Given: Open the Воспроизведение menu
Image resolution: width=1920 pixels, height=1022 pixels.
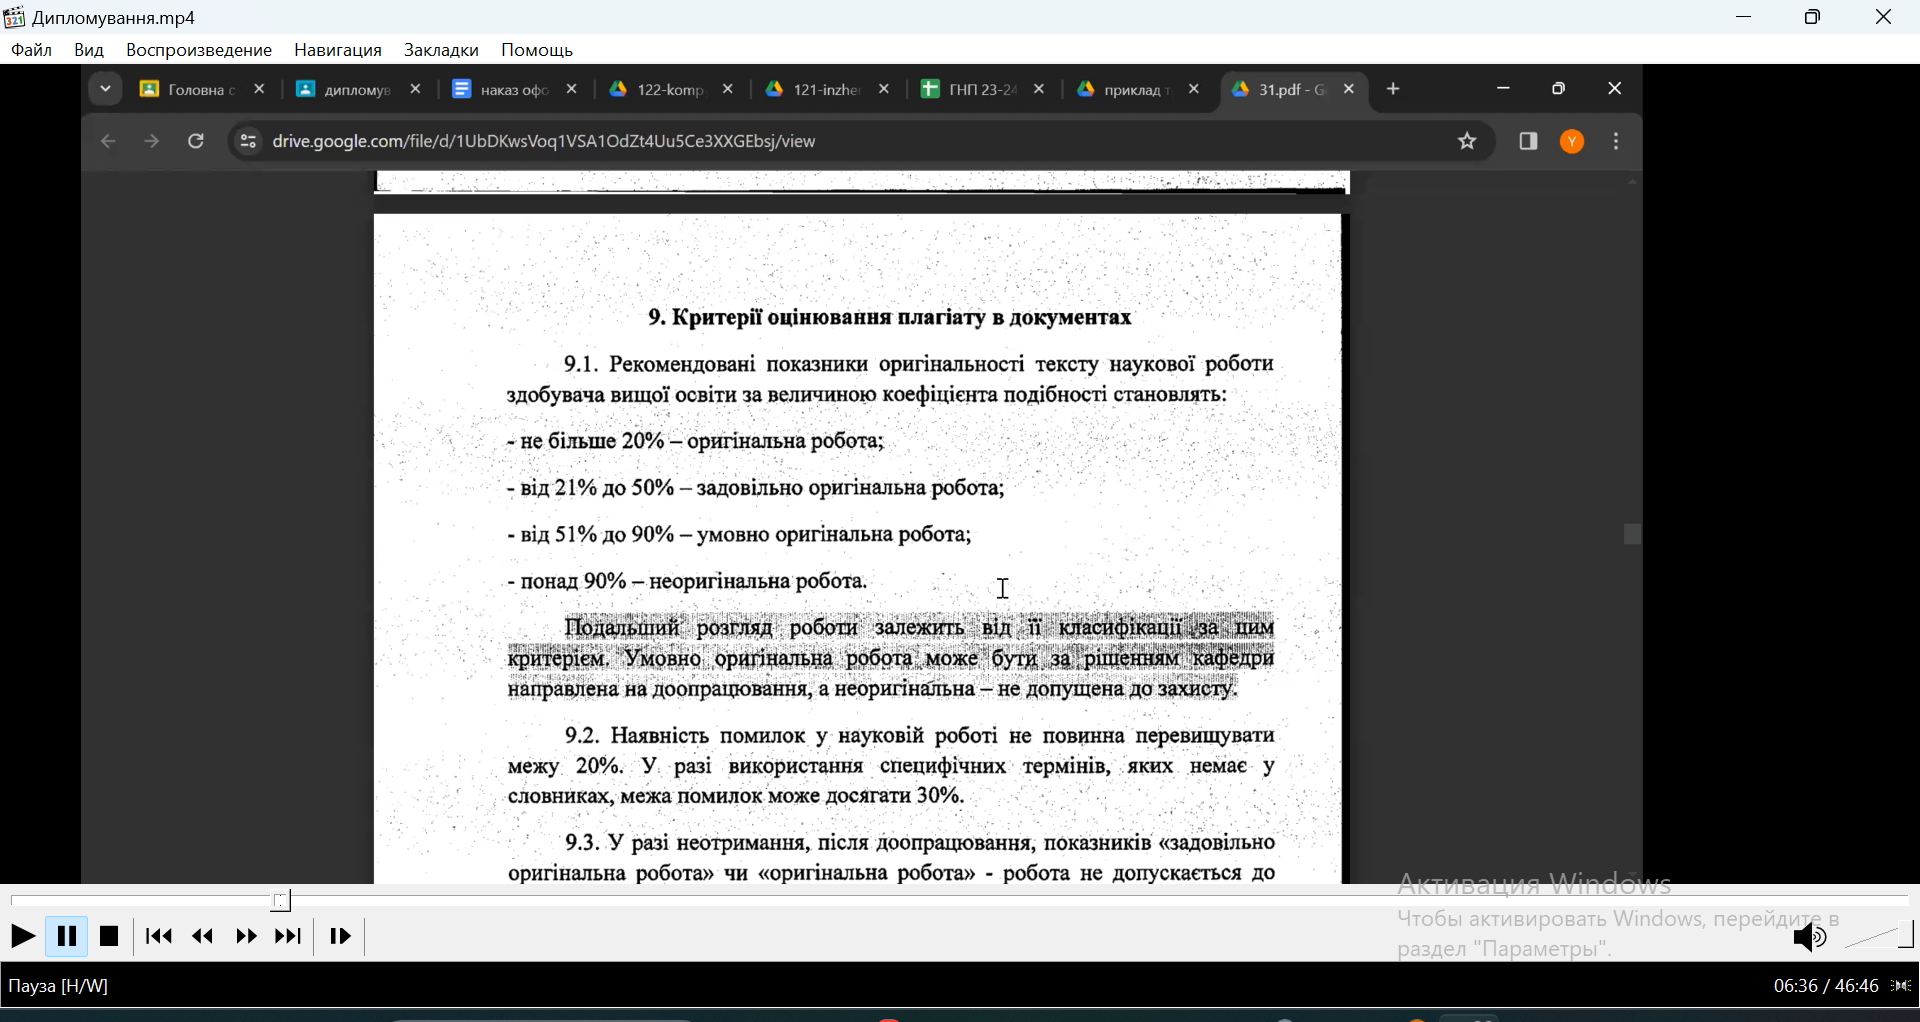Looking at the screenshot, I should 199,50.
